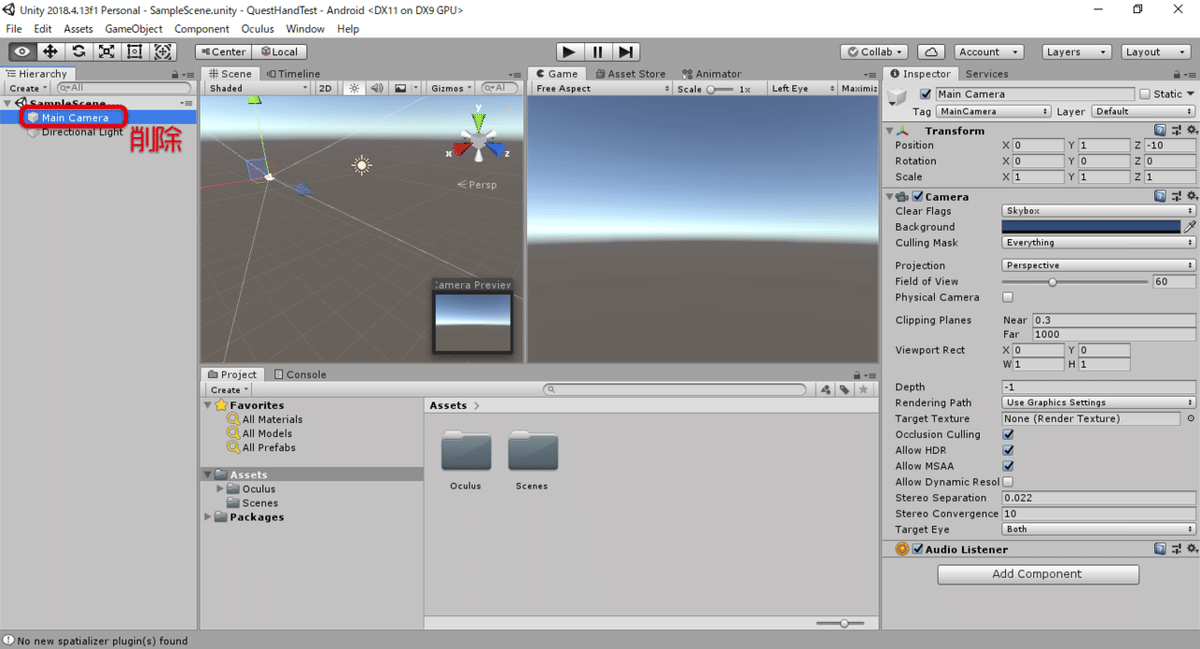Select the Hand tool in the toolbar

(x=22, y=51)
